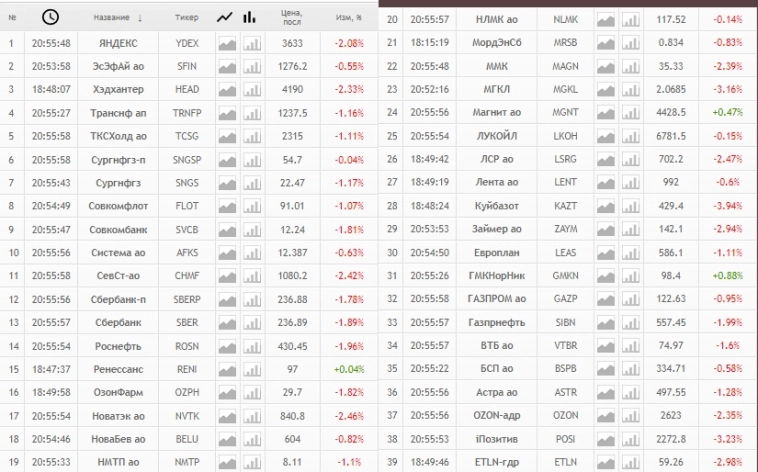Sort by Тикер column header

[187, 17]
